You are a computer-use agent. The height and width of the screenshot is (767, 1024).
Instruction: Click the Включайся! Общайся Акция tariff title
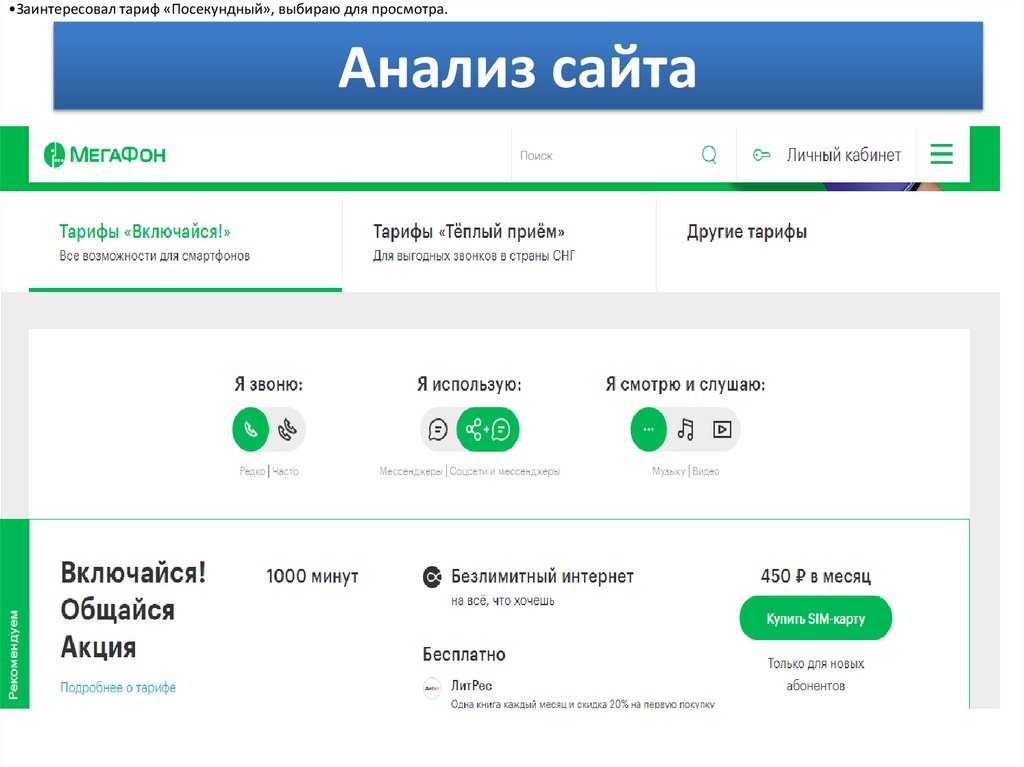click(x=133, y=610)
